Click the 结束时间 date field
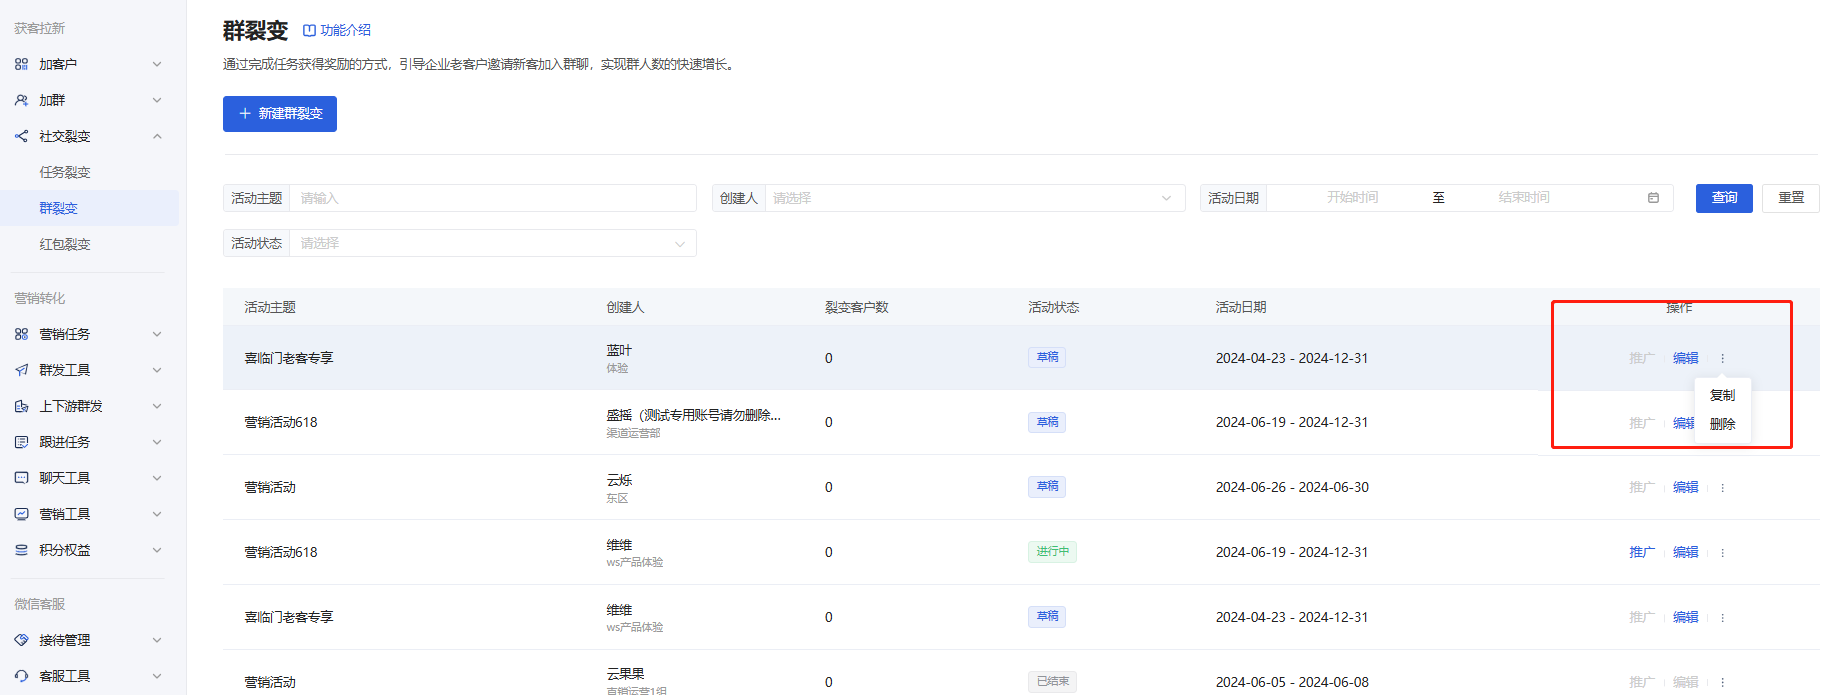Screen dimensions: 1839x695 pos(1524,198)
